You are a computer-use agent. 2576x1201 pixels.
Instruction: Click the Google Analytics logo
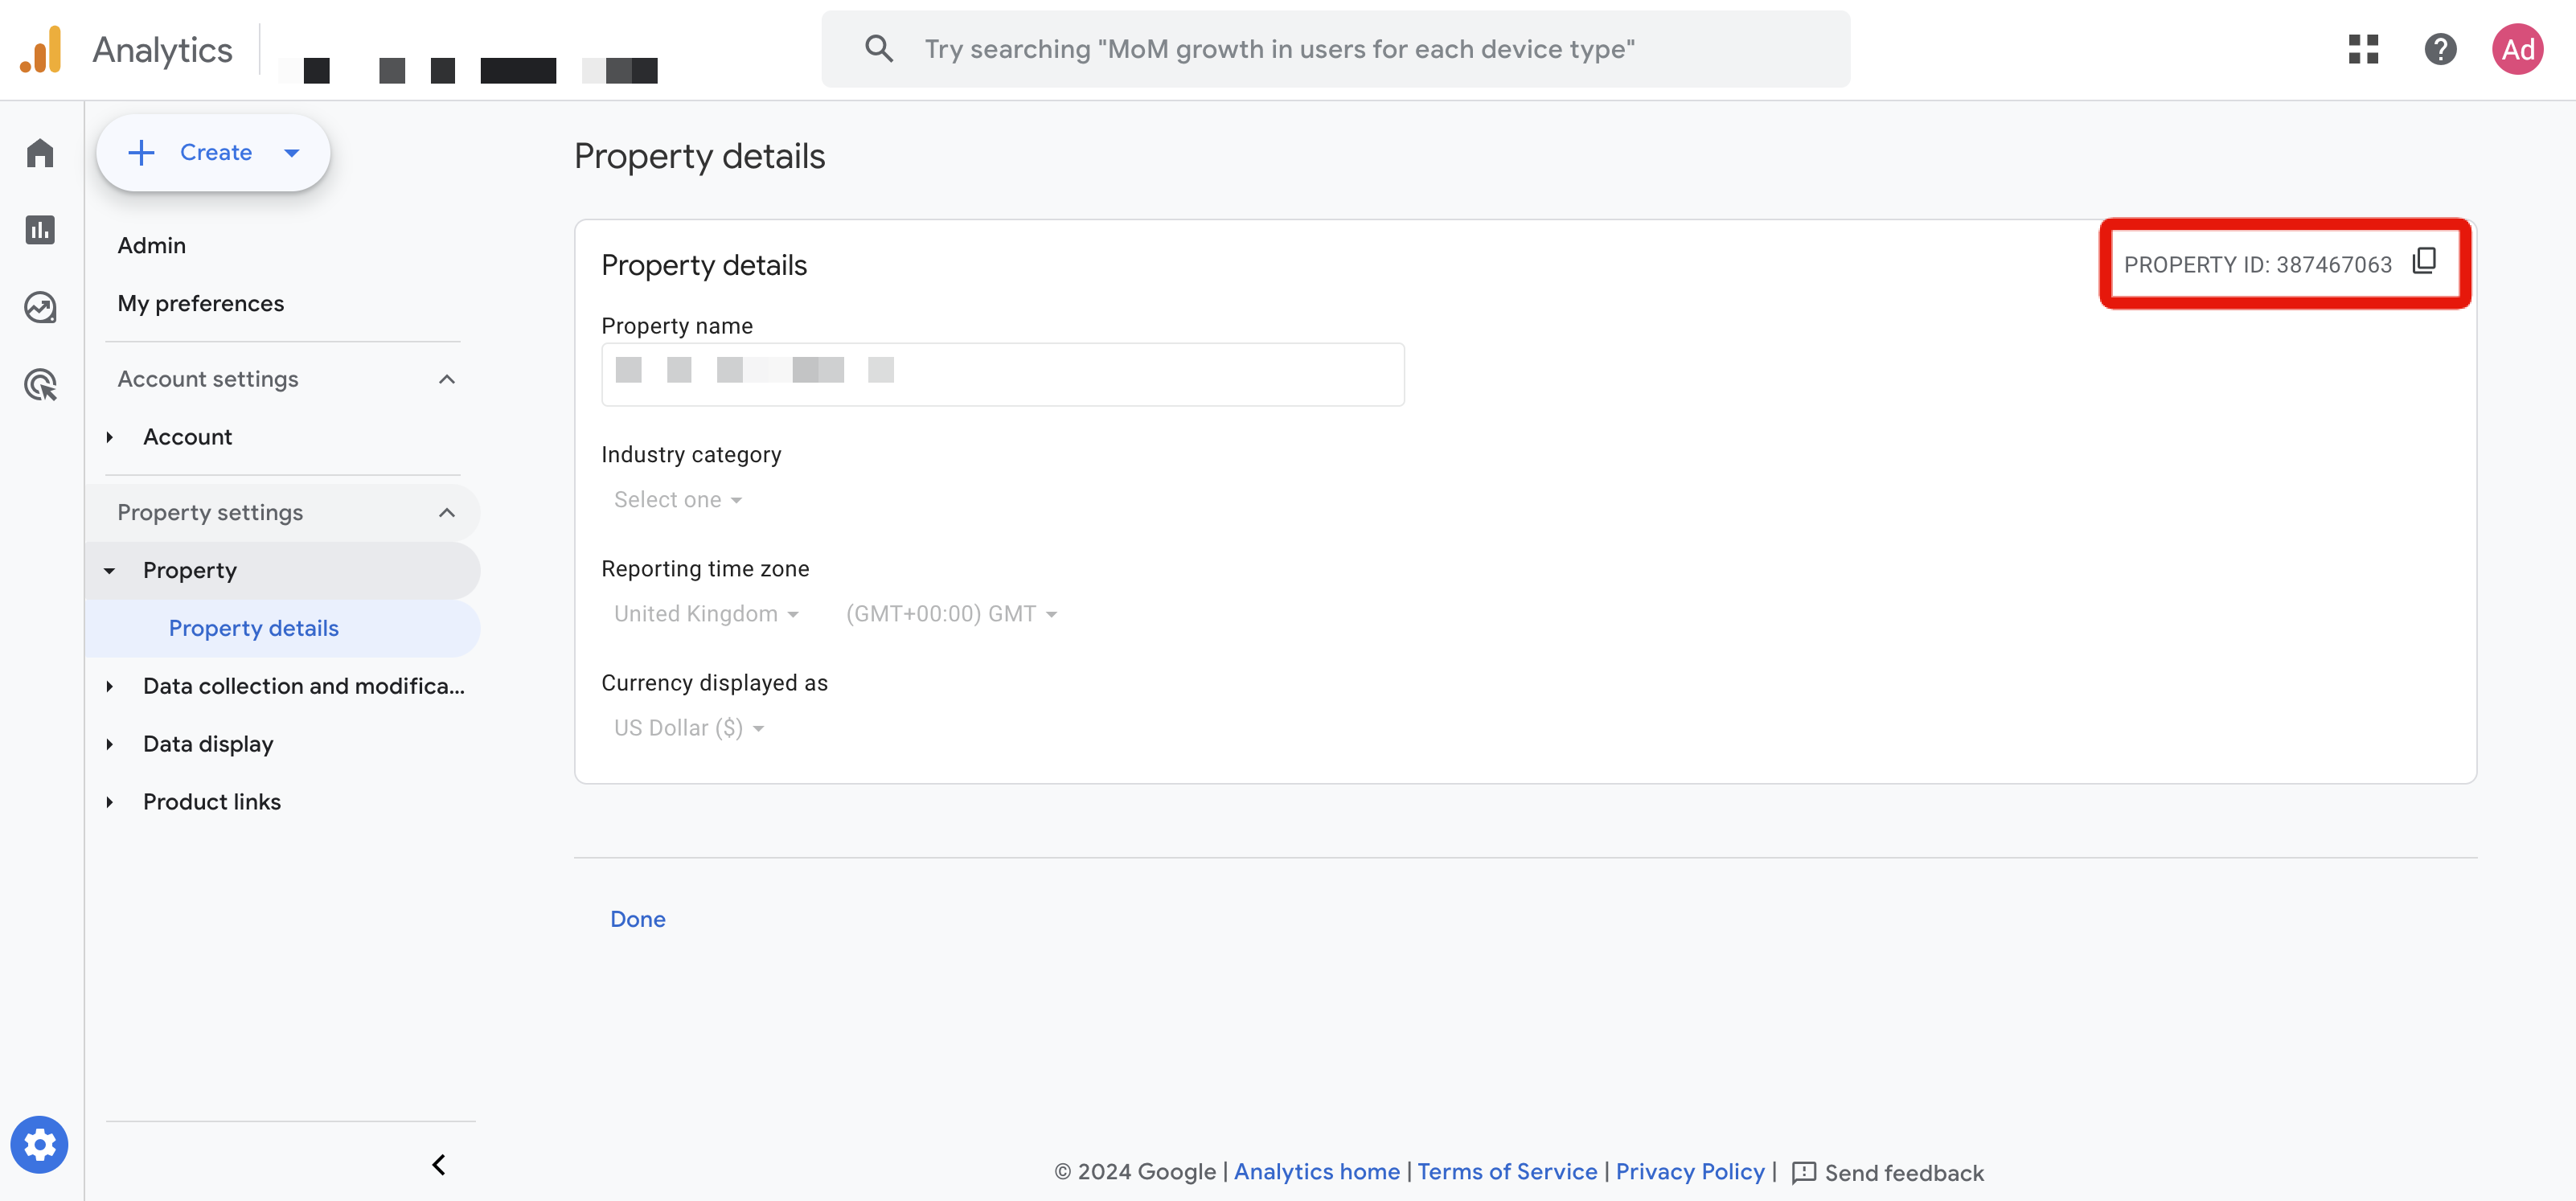coord(41,49)
